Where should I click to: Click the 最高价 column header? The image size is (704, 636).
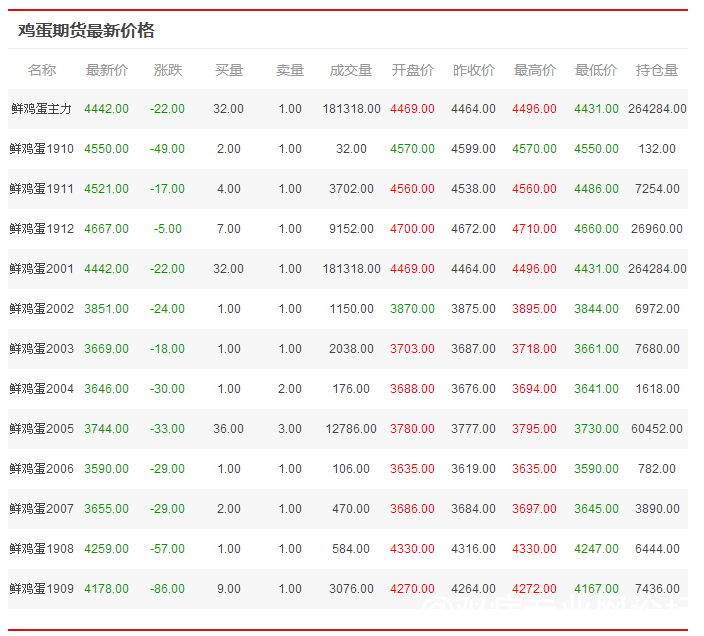click(535, 70)
